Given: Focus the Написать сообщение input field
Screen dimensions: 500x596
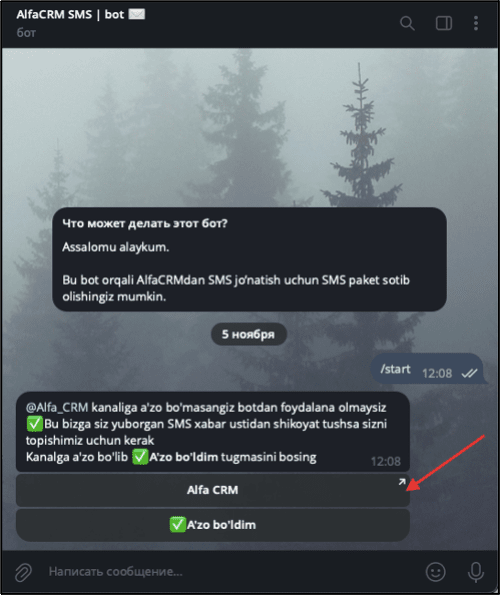Looking at the screenshot, I should tap(228, 572).
